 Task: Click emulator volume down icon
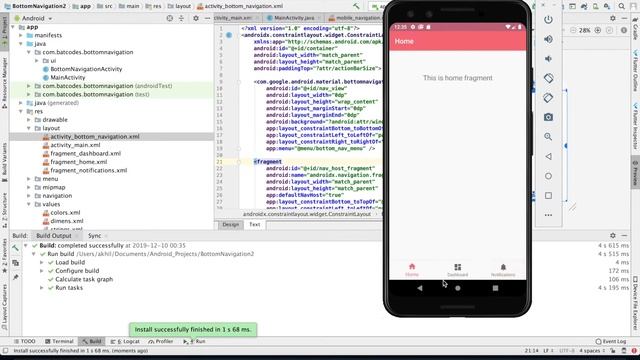(x=548, y=59)
